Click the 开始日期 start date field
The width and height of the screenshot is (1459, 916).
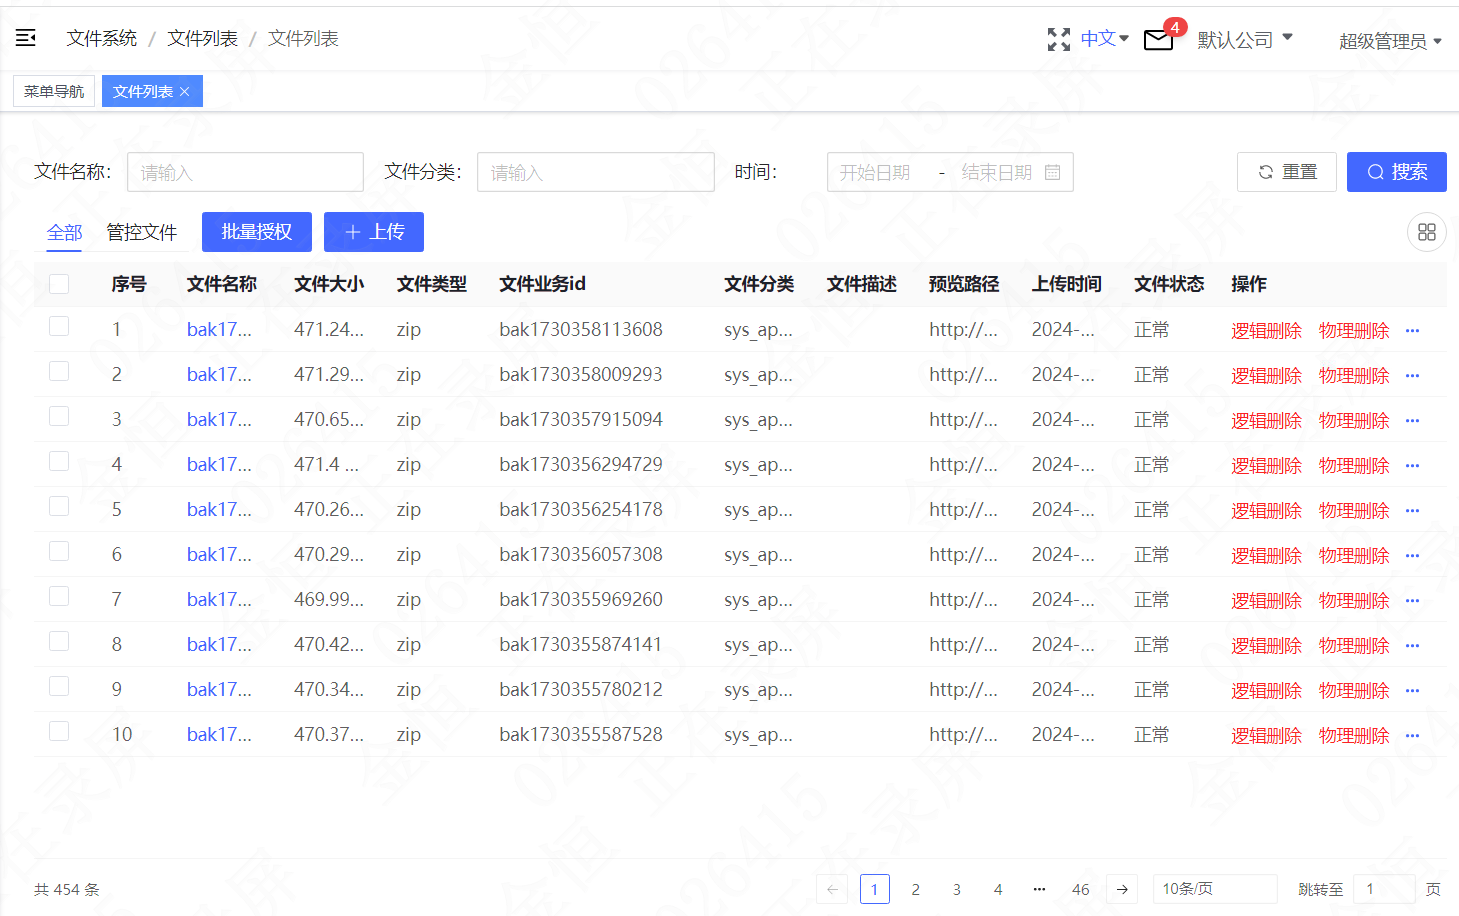878,172
